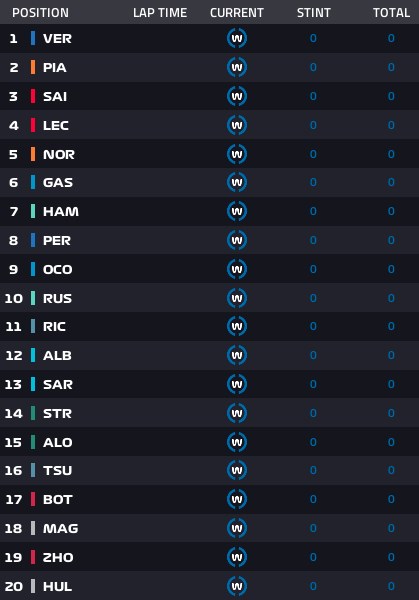Select driver name GAS in sixth position
Image resolution: width=419 pixels, height=600 pixels.
(58, 183)
